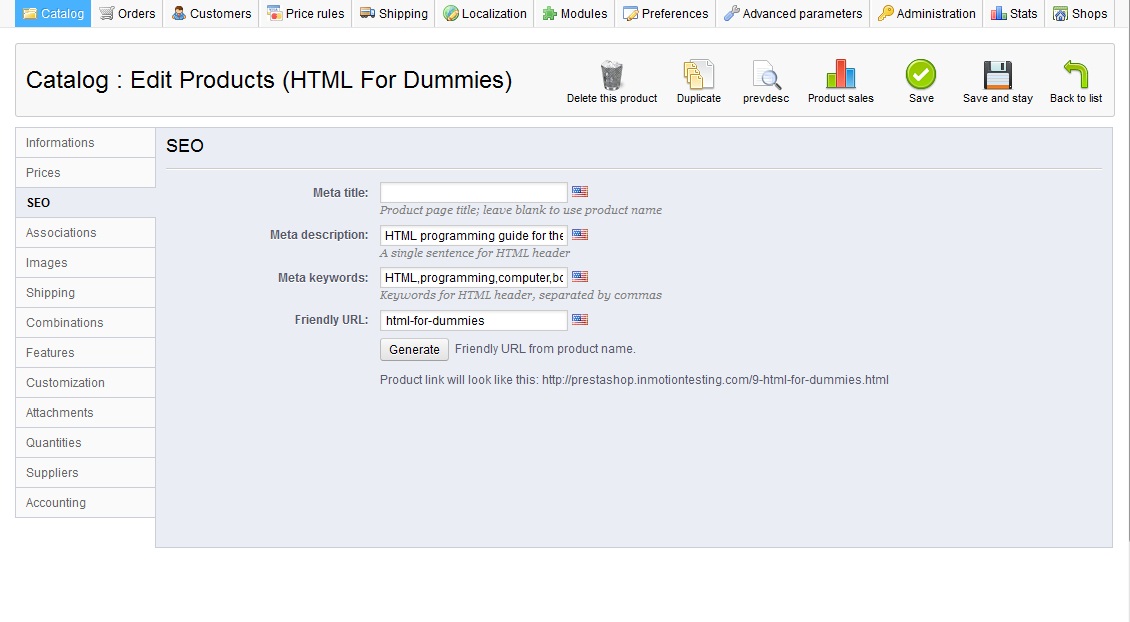Image resolution: width=1130 pixels, height=622 pixels.
Task: Open the Modules menu
Action: pyautogui.click(x=574, y=13)
